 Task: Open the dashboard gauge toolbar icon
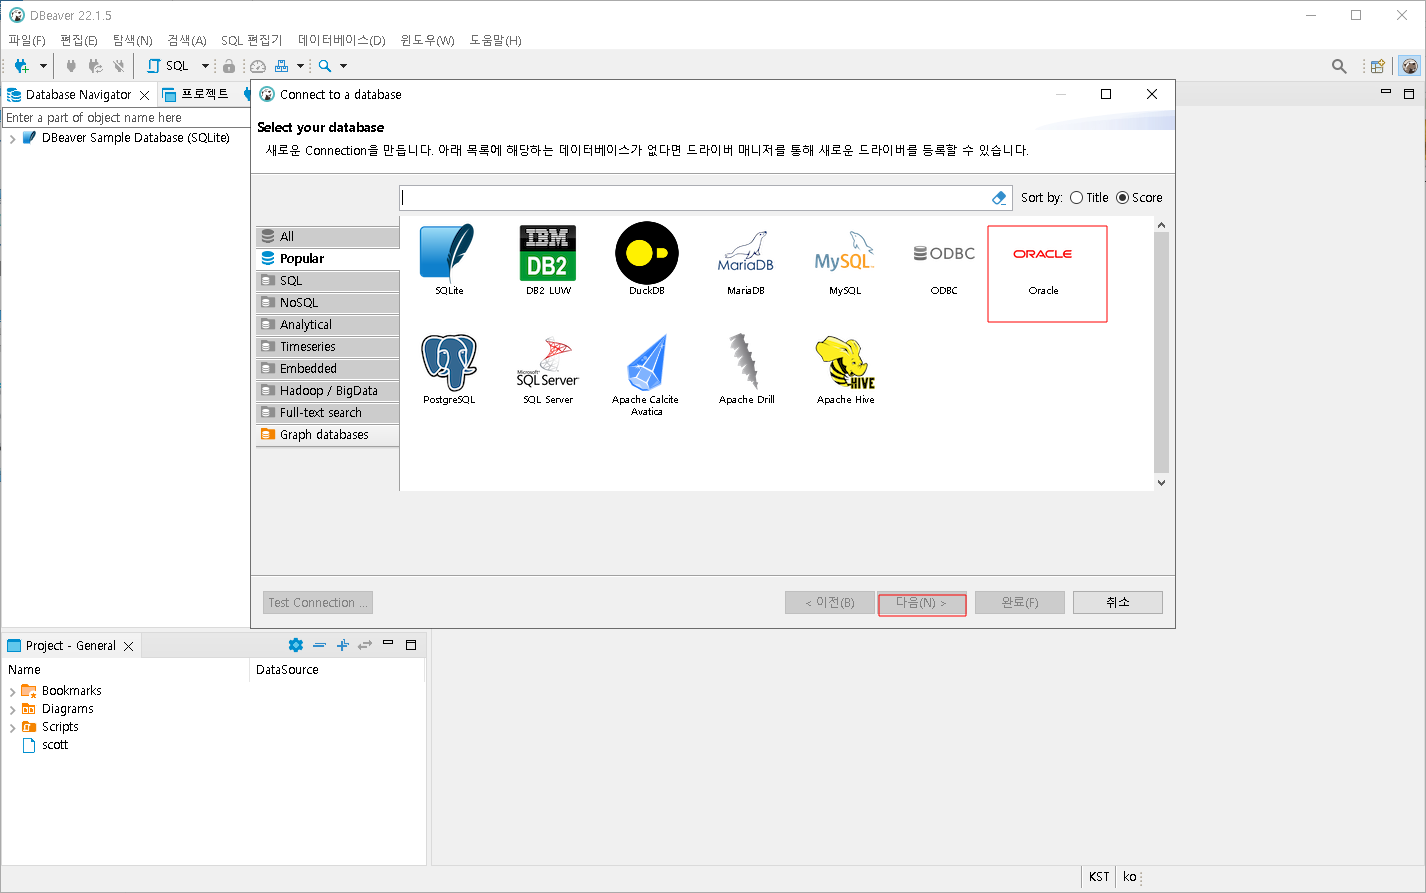258,66
